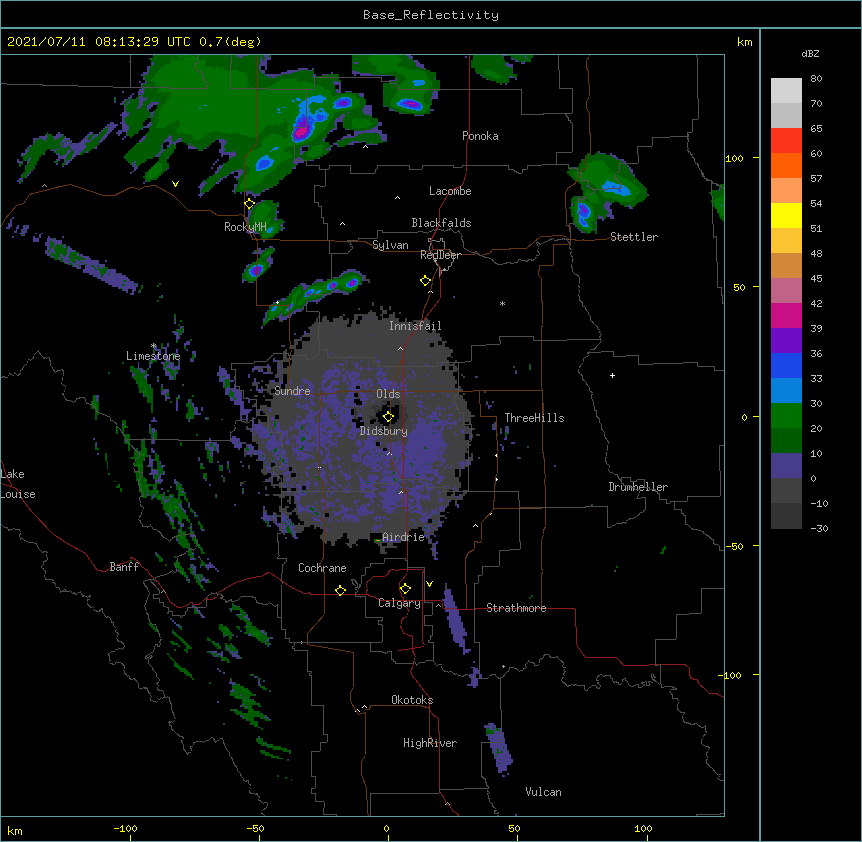Click the Ponoka label
This screenshot has height=842, width=862.
[480, 136]
